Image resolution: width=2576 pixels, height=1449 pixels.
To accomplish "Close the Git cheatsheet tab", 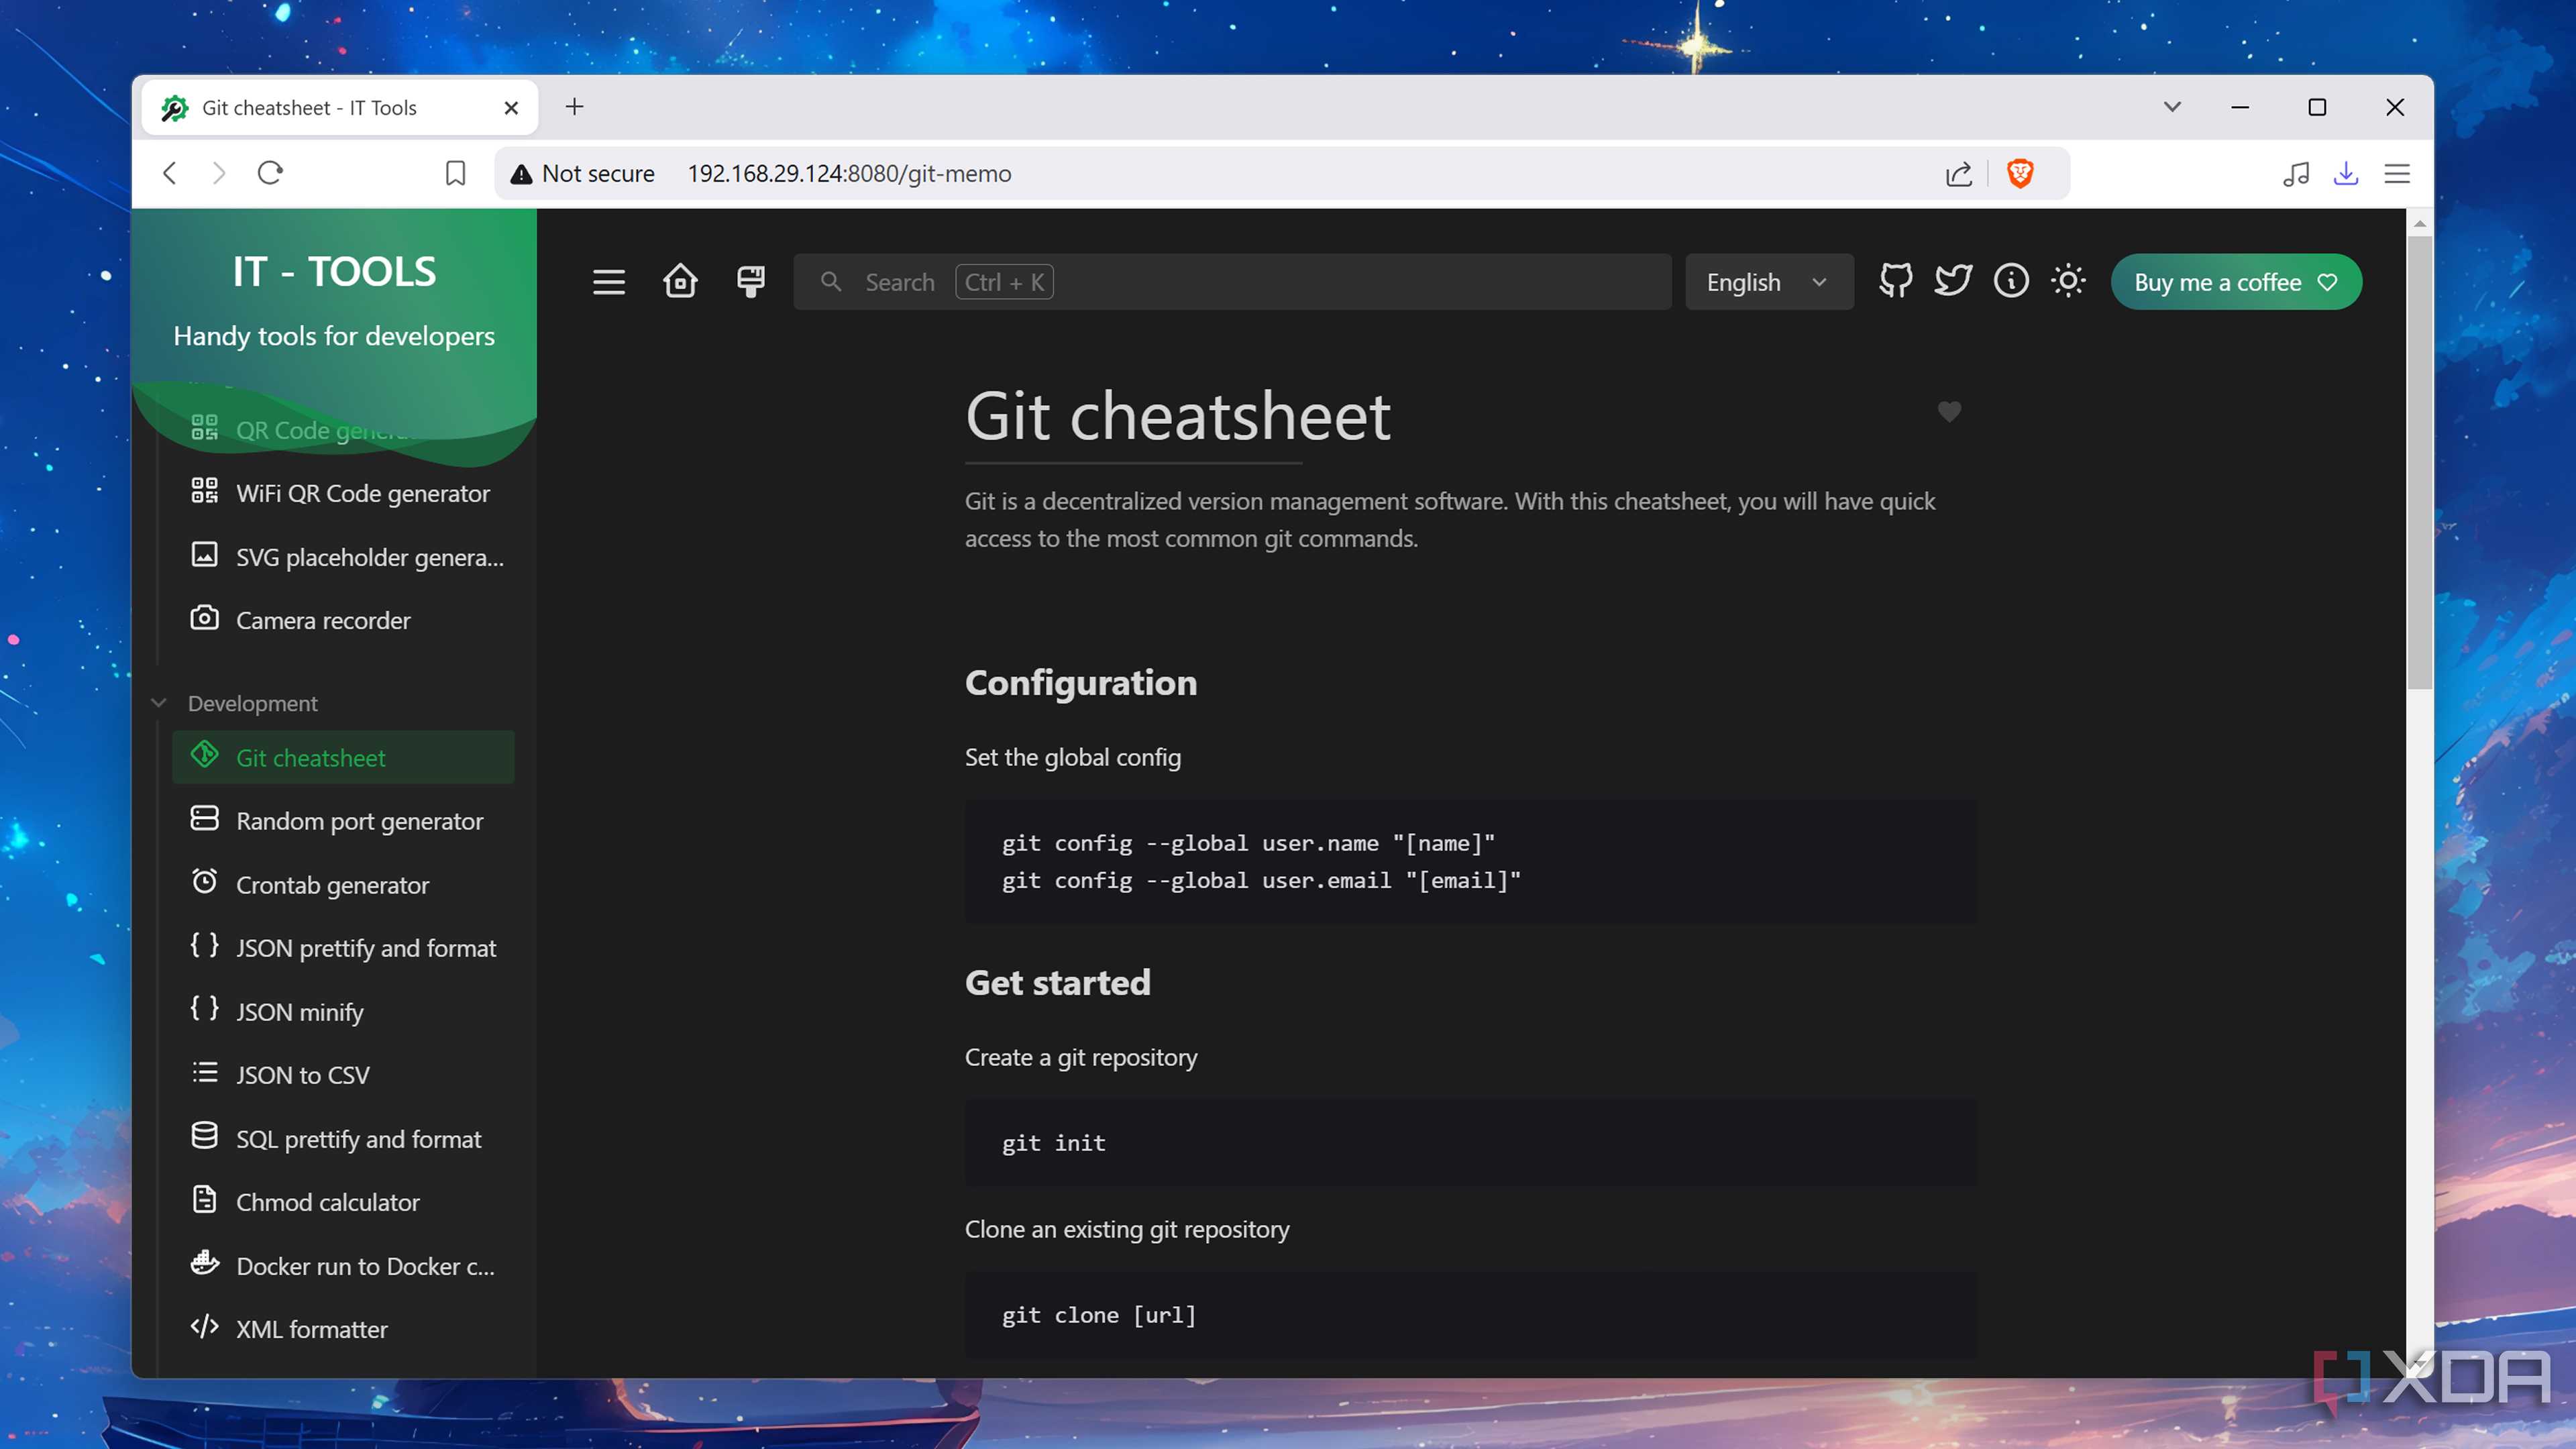I will point(511,107).
